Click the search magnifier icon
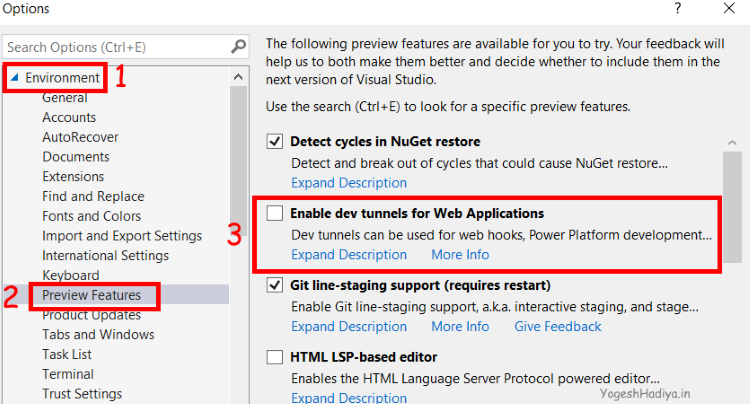Screen dimensions: 750x404 [238, 46]
